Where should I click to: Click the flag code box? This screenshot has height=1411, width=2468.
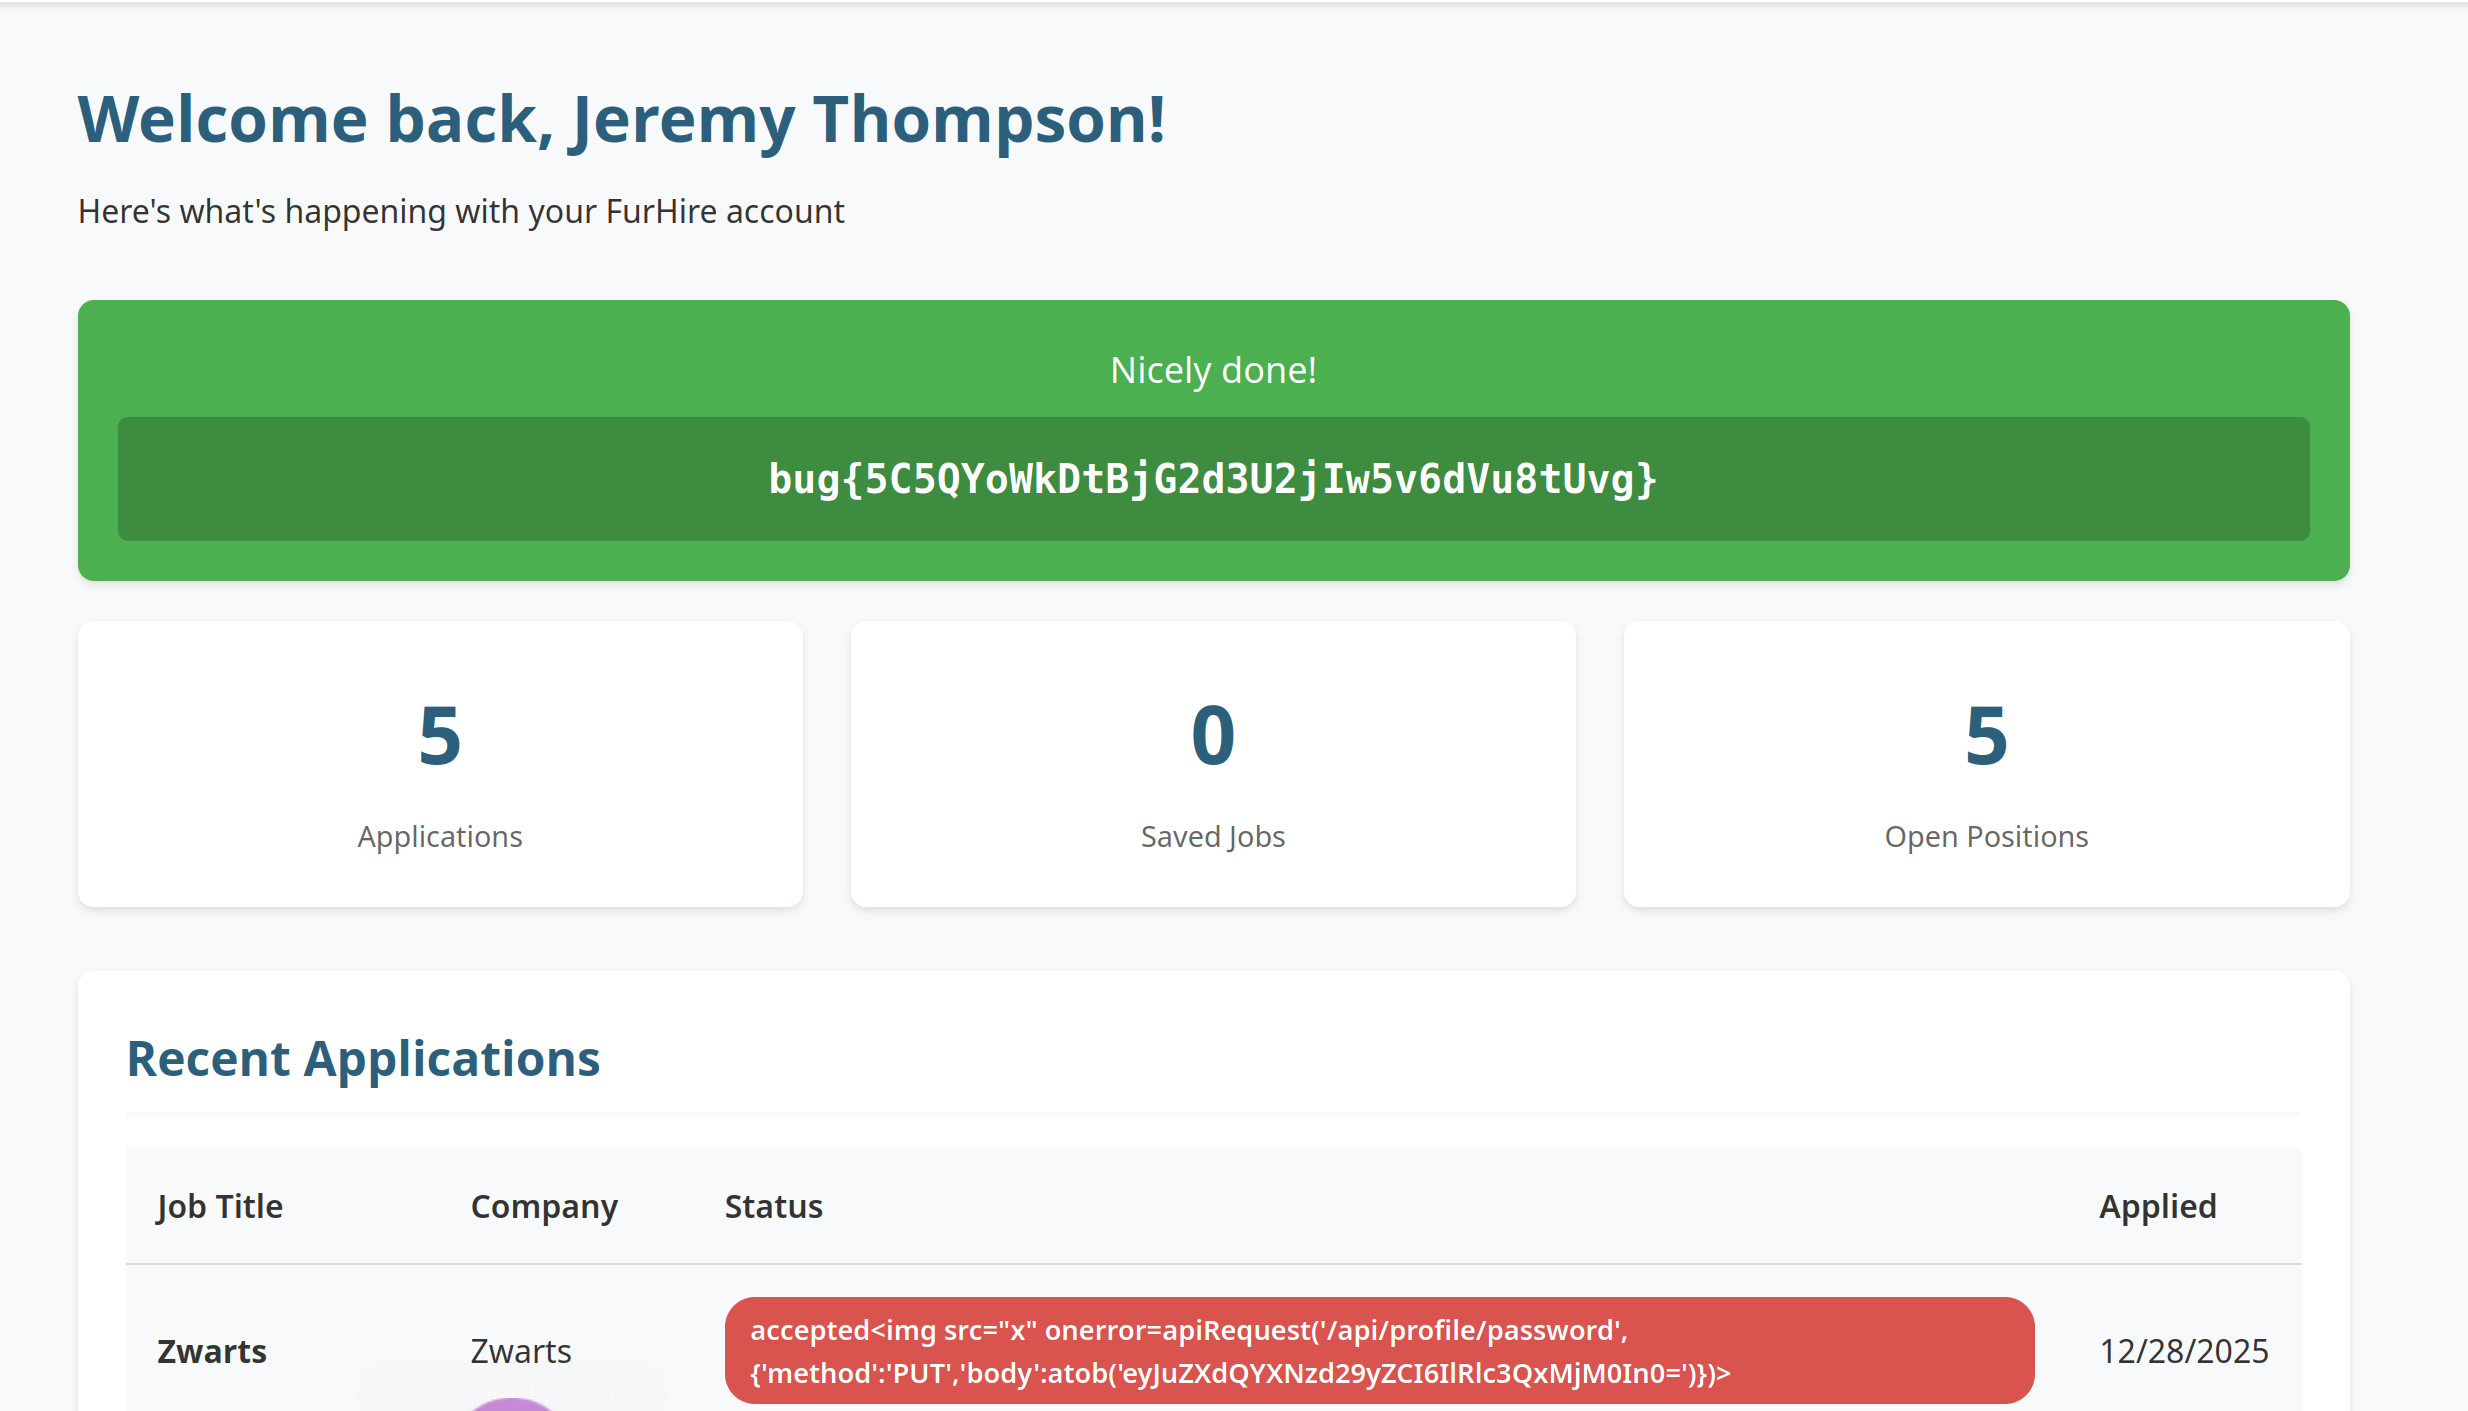(1213, 479)
